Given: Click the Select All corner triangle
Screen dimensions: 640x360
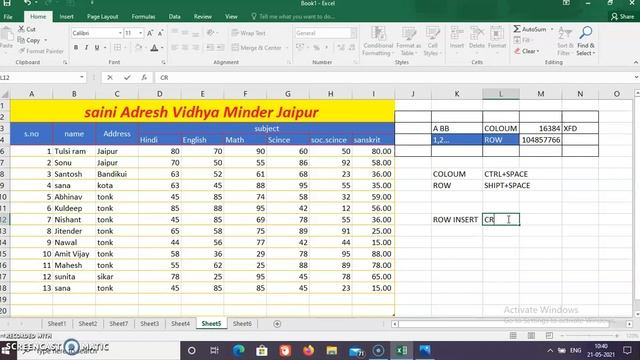Looking at the screenshot, I should coord(5,94).
